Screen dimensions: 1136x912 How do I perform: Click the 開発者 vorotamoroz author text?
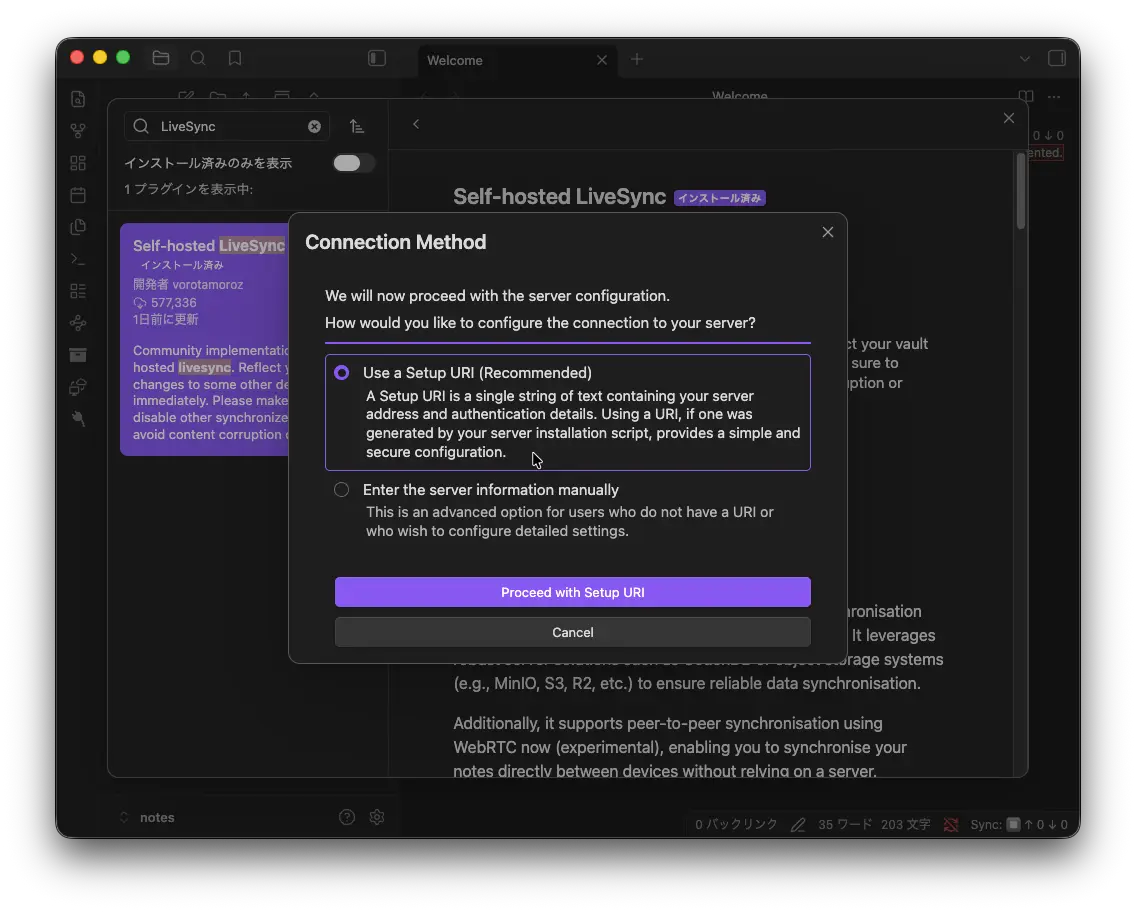[188, 285]
